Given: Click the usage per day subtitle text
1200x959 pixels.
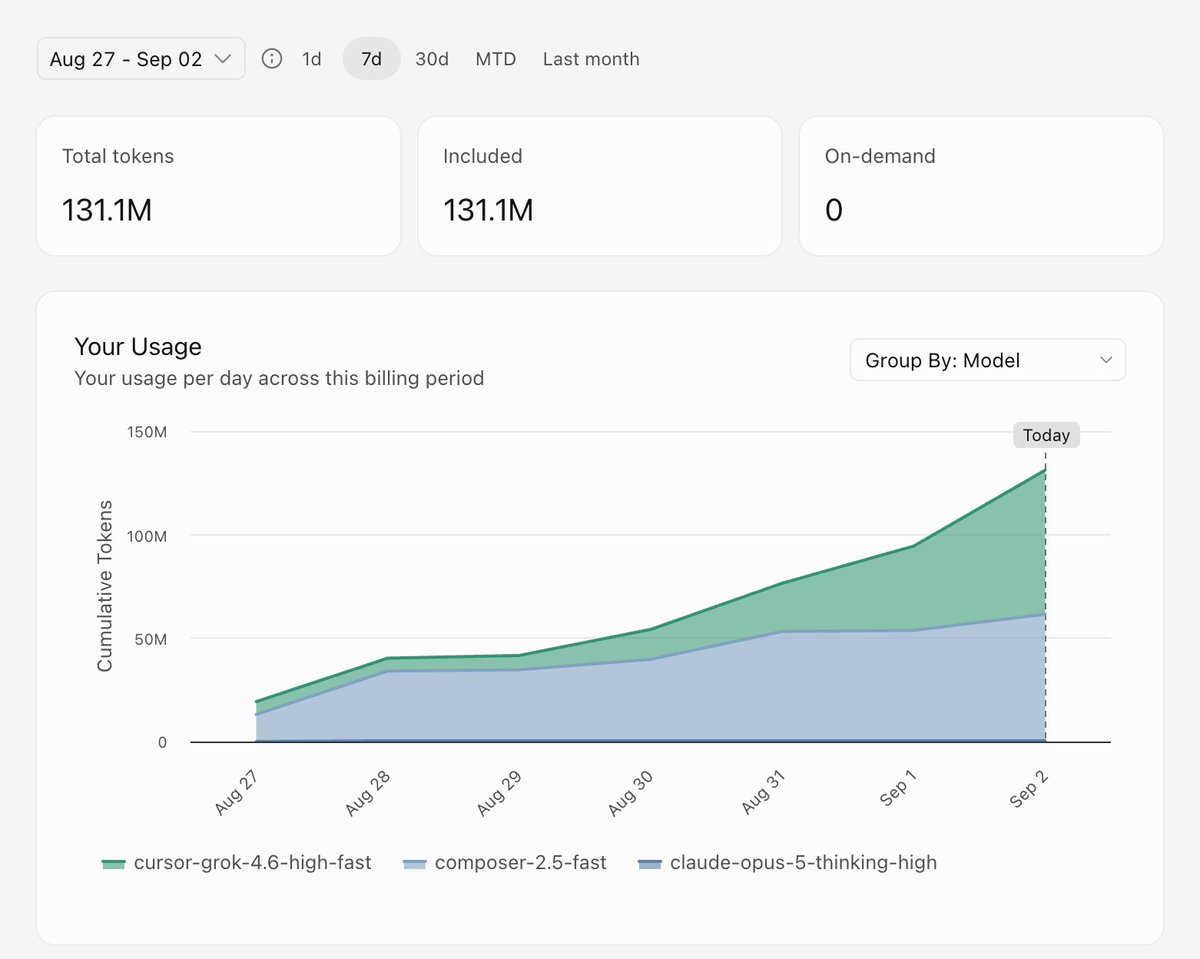Looking at the screenshot, I should pyautogui.click(x=279, y=379).
